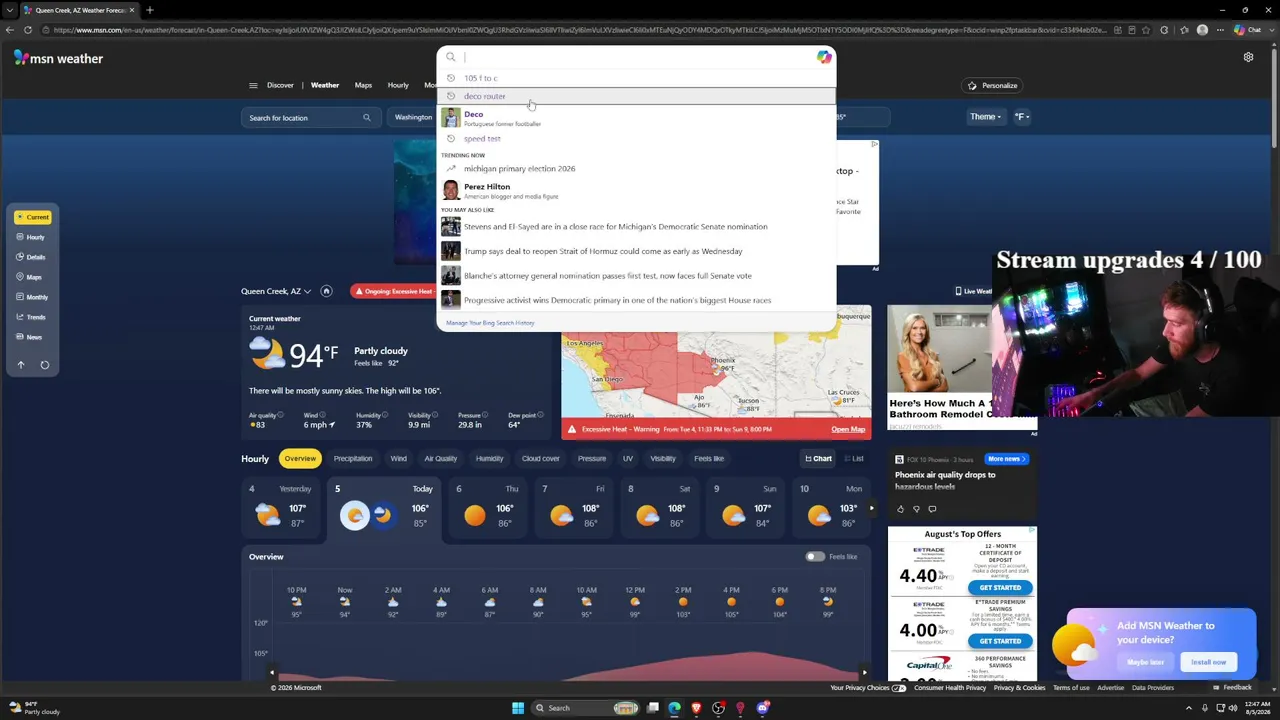Click the More news button
Screen dimensions: 1280x720
click(x=1006, y=459)
